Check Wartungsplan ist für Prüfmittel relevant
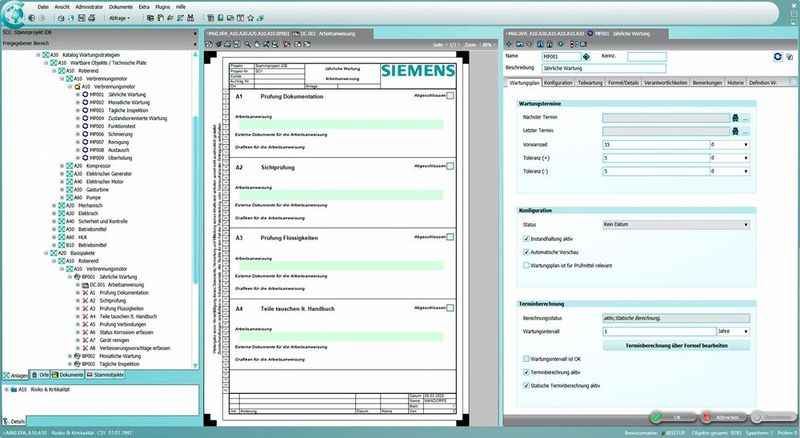Viewport: 800px width, 438px height. click(526, 265)
